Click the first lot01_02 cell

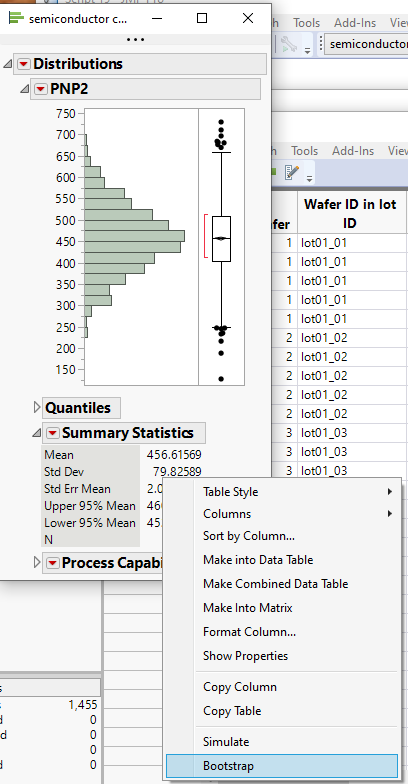click(x=352, y=338)
